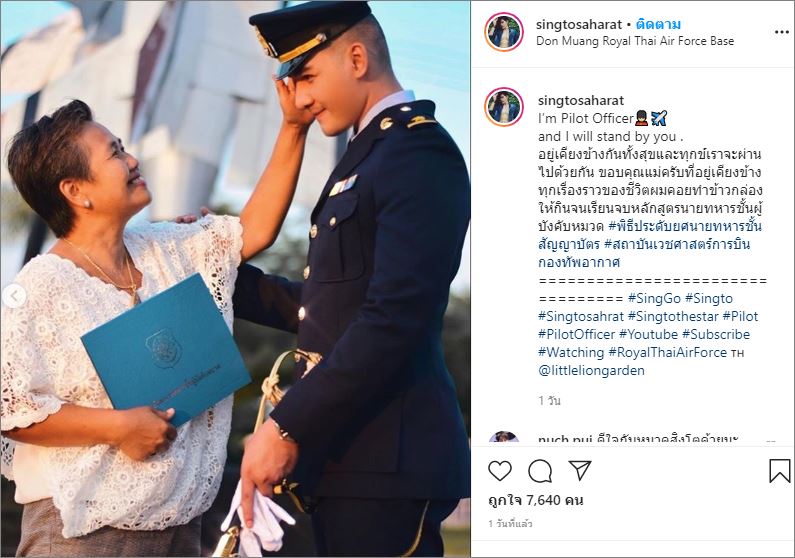795x558 pixels.
Task: Open commenter's avatar in the first comment
Action: point(503,437)
